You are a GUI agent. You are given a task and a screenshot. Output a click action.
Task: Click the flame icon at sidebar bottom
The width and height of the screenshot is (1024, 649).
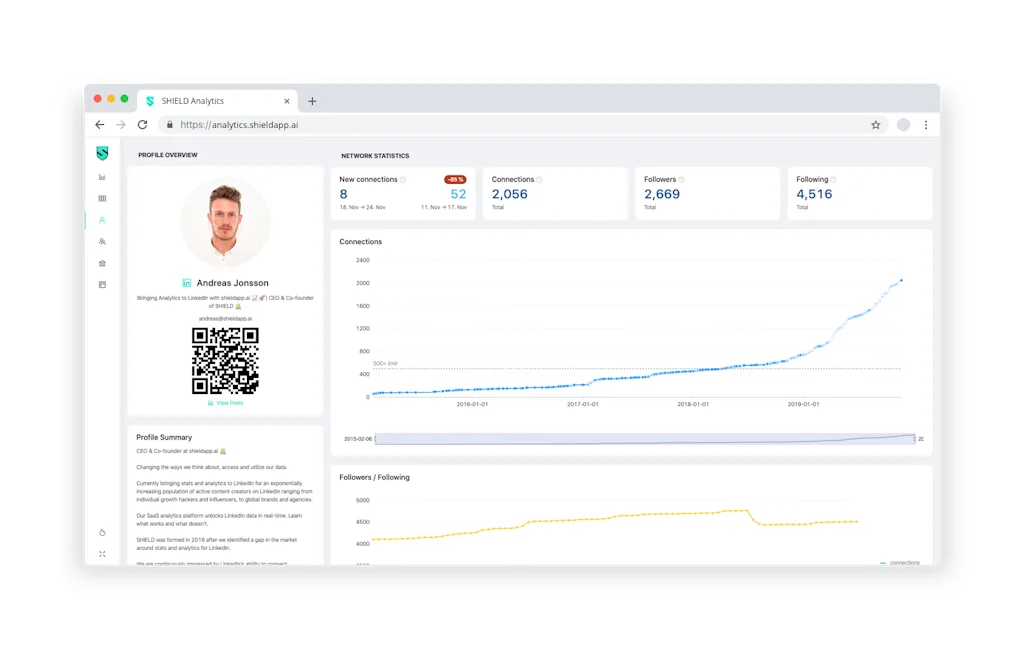(x=102, y=533)
